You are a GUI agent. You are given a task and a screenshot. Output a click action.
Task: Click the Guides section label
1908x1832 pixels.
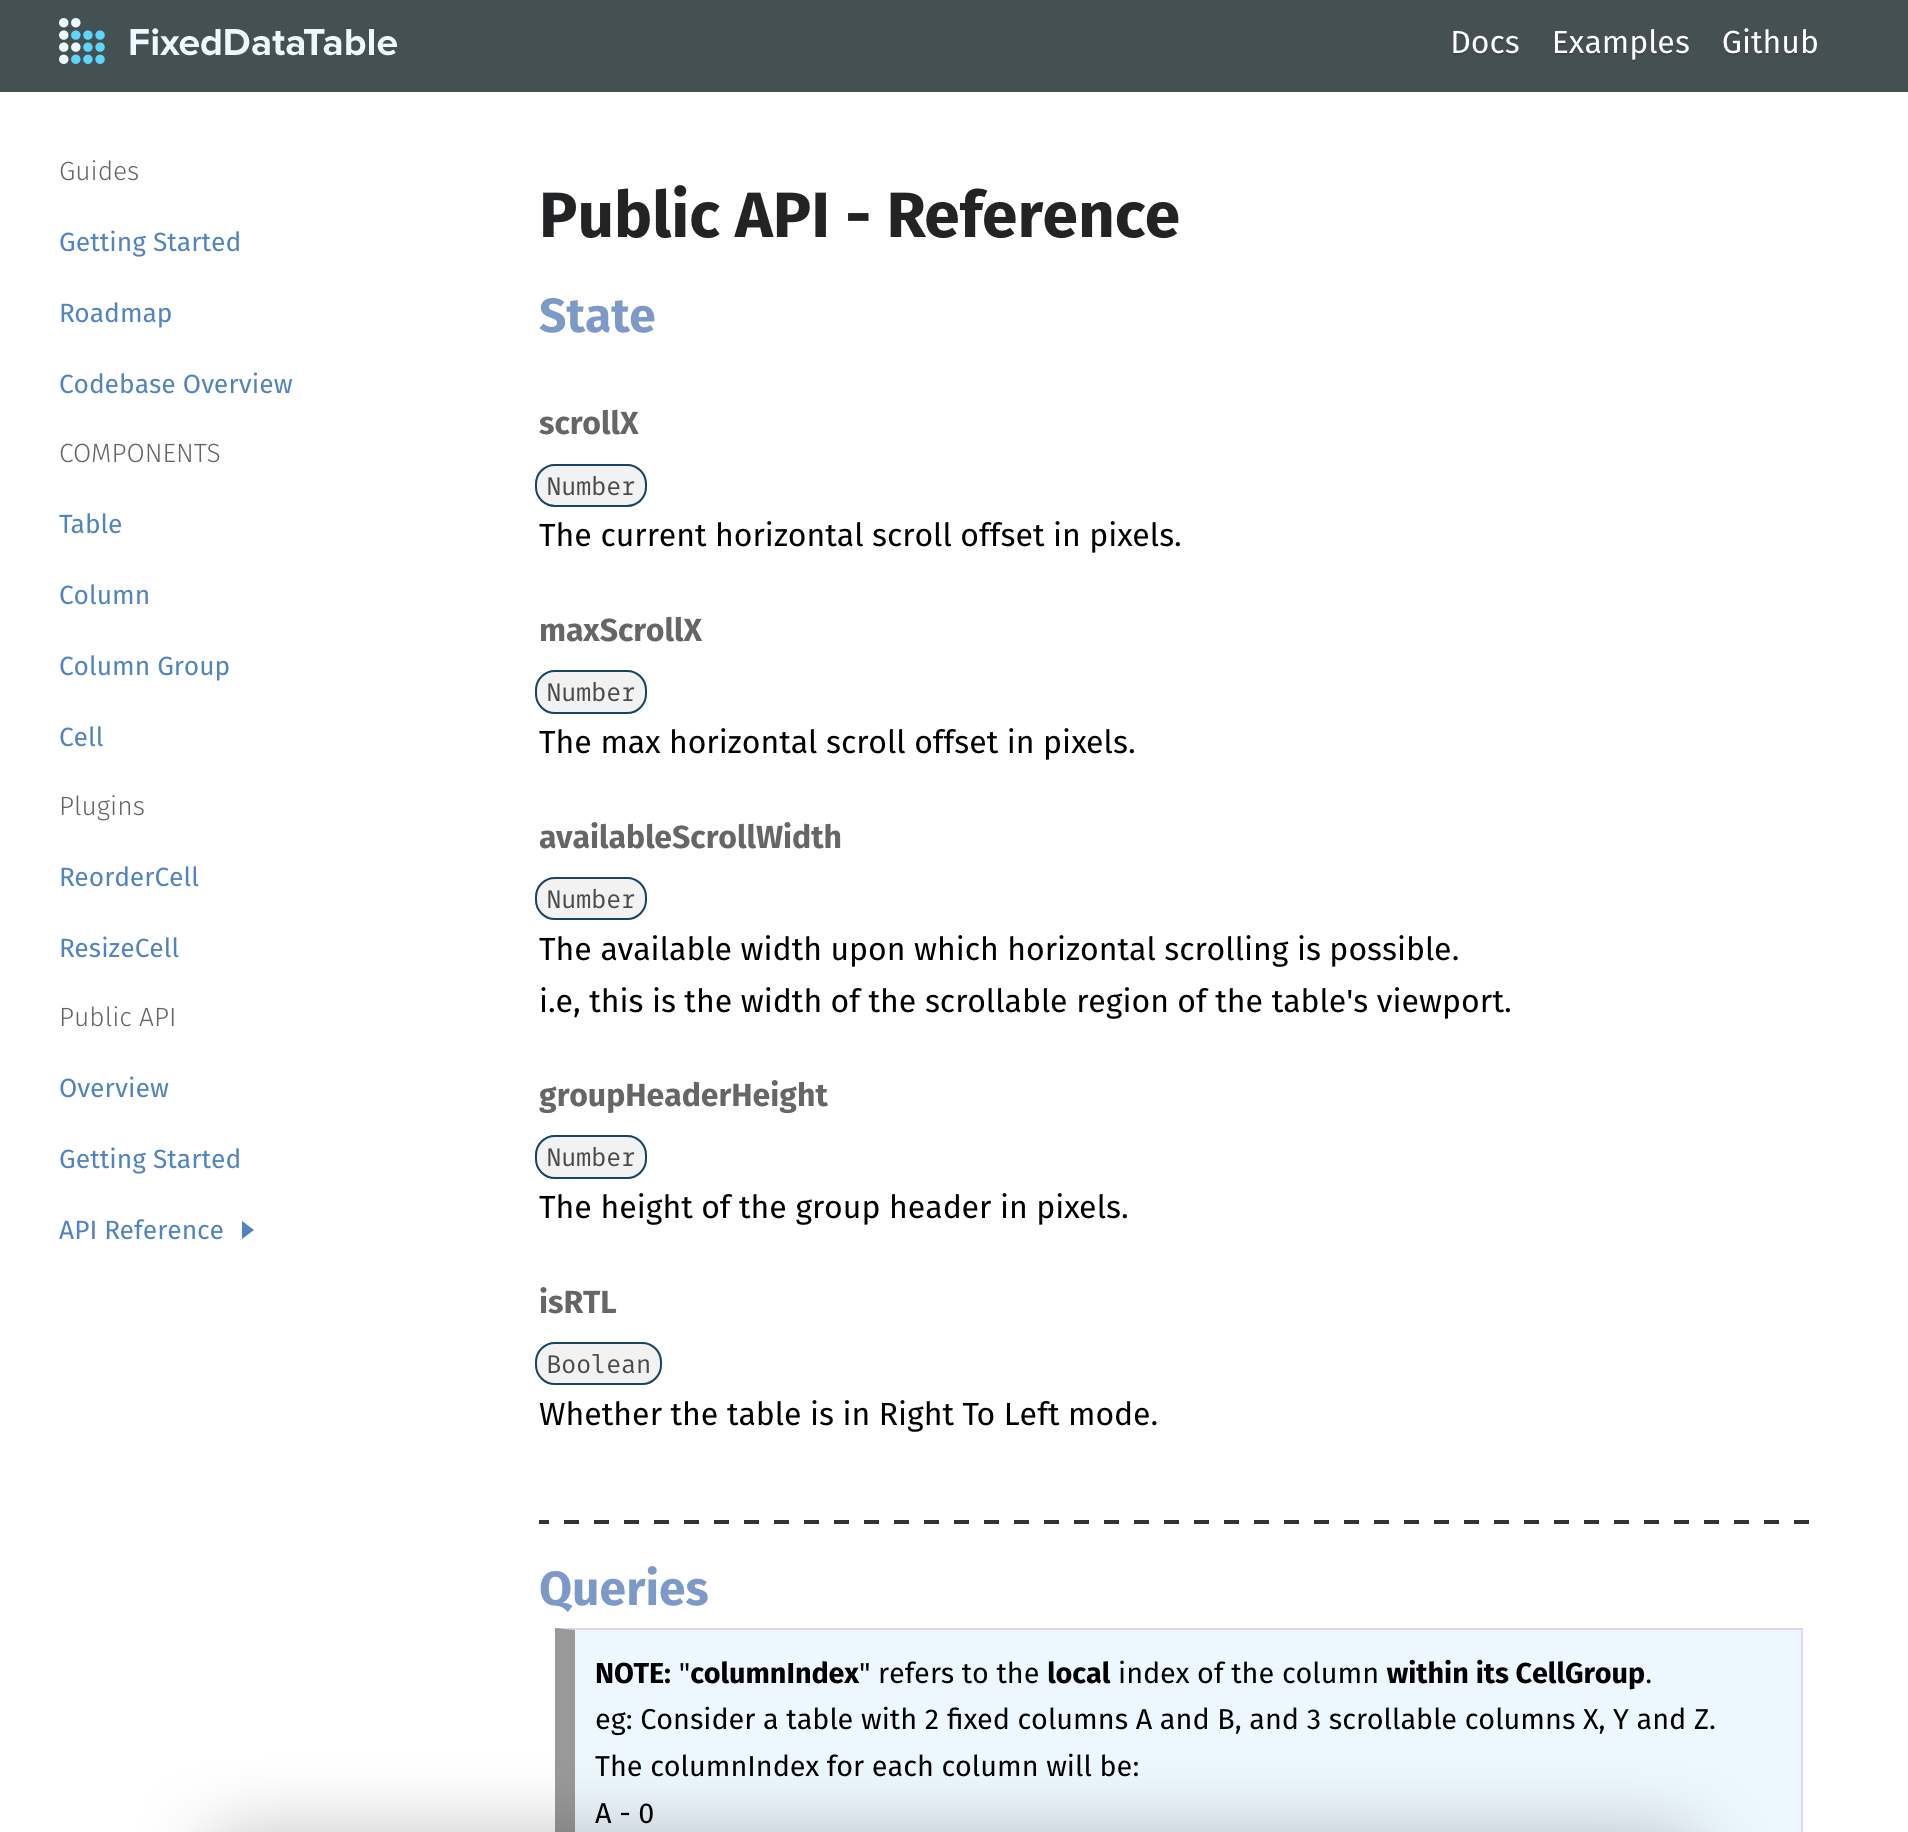tap(100, 171)
